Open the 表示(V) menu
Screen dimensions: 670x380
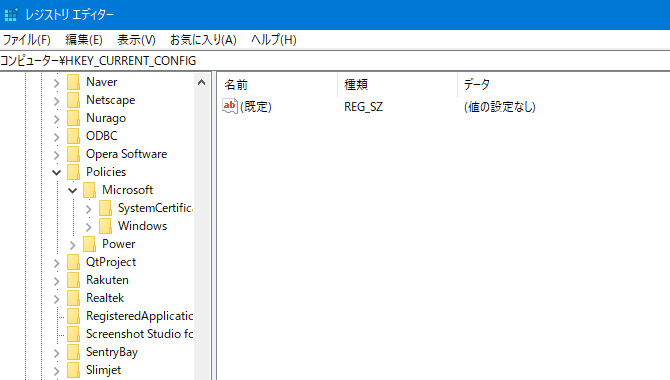coord(136,40)
